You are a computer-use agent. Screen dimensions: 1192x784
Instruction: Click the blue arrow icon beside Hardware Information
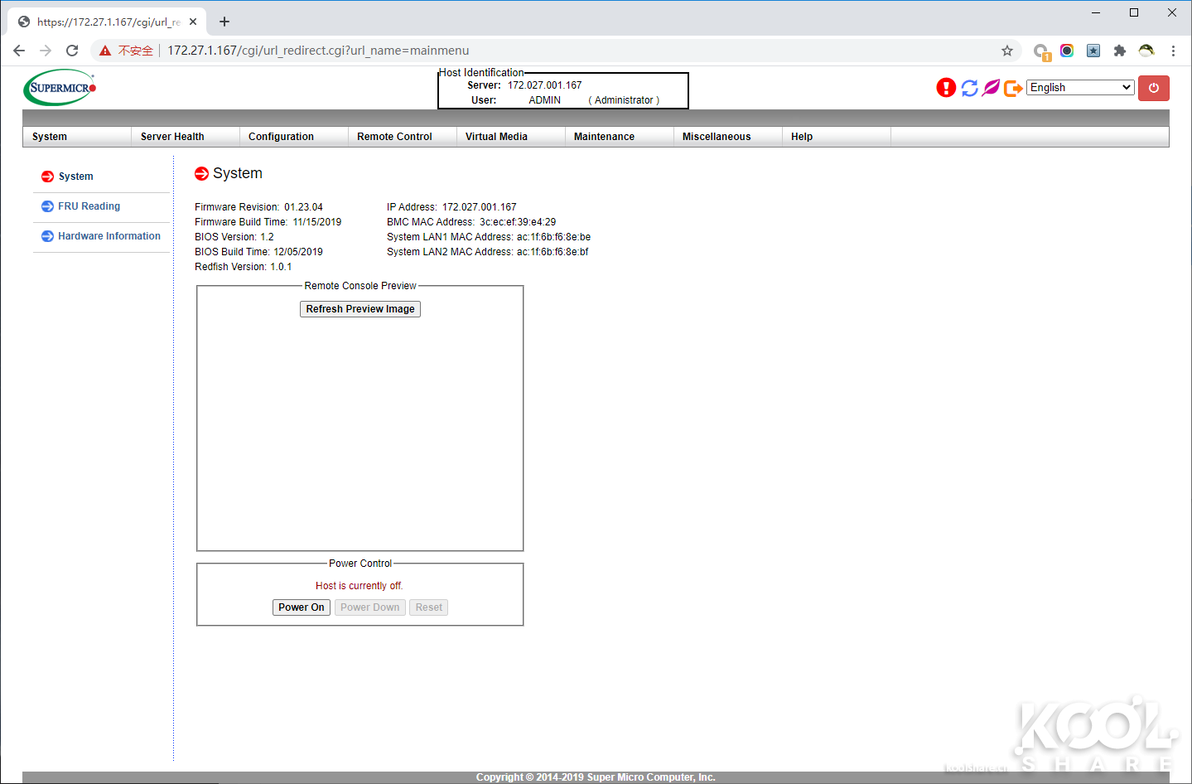tap(47, 236)
